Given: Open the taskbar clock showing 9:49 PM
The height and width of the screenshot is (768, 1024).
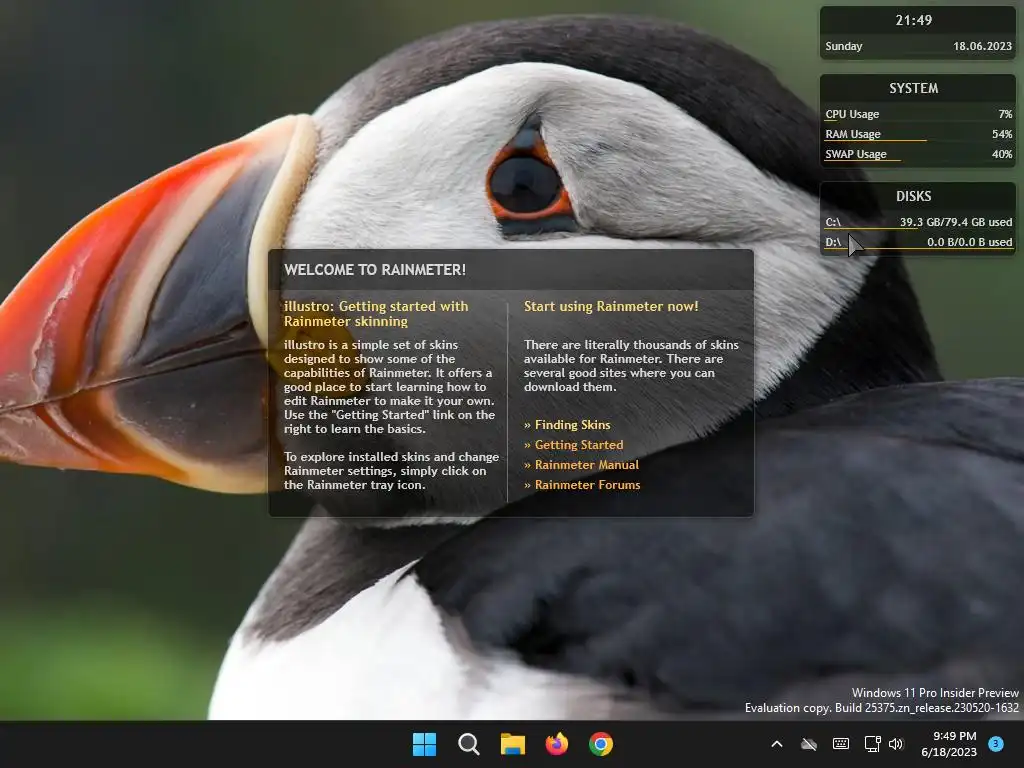Looking at the screenshot, I should click(x=949, y=744).
